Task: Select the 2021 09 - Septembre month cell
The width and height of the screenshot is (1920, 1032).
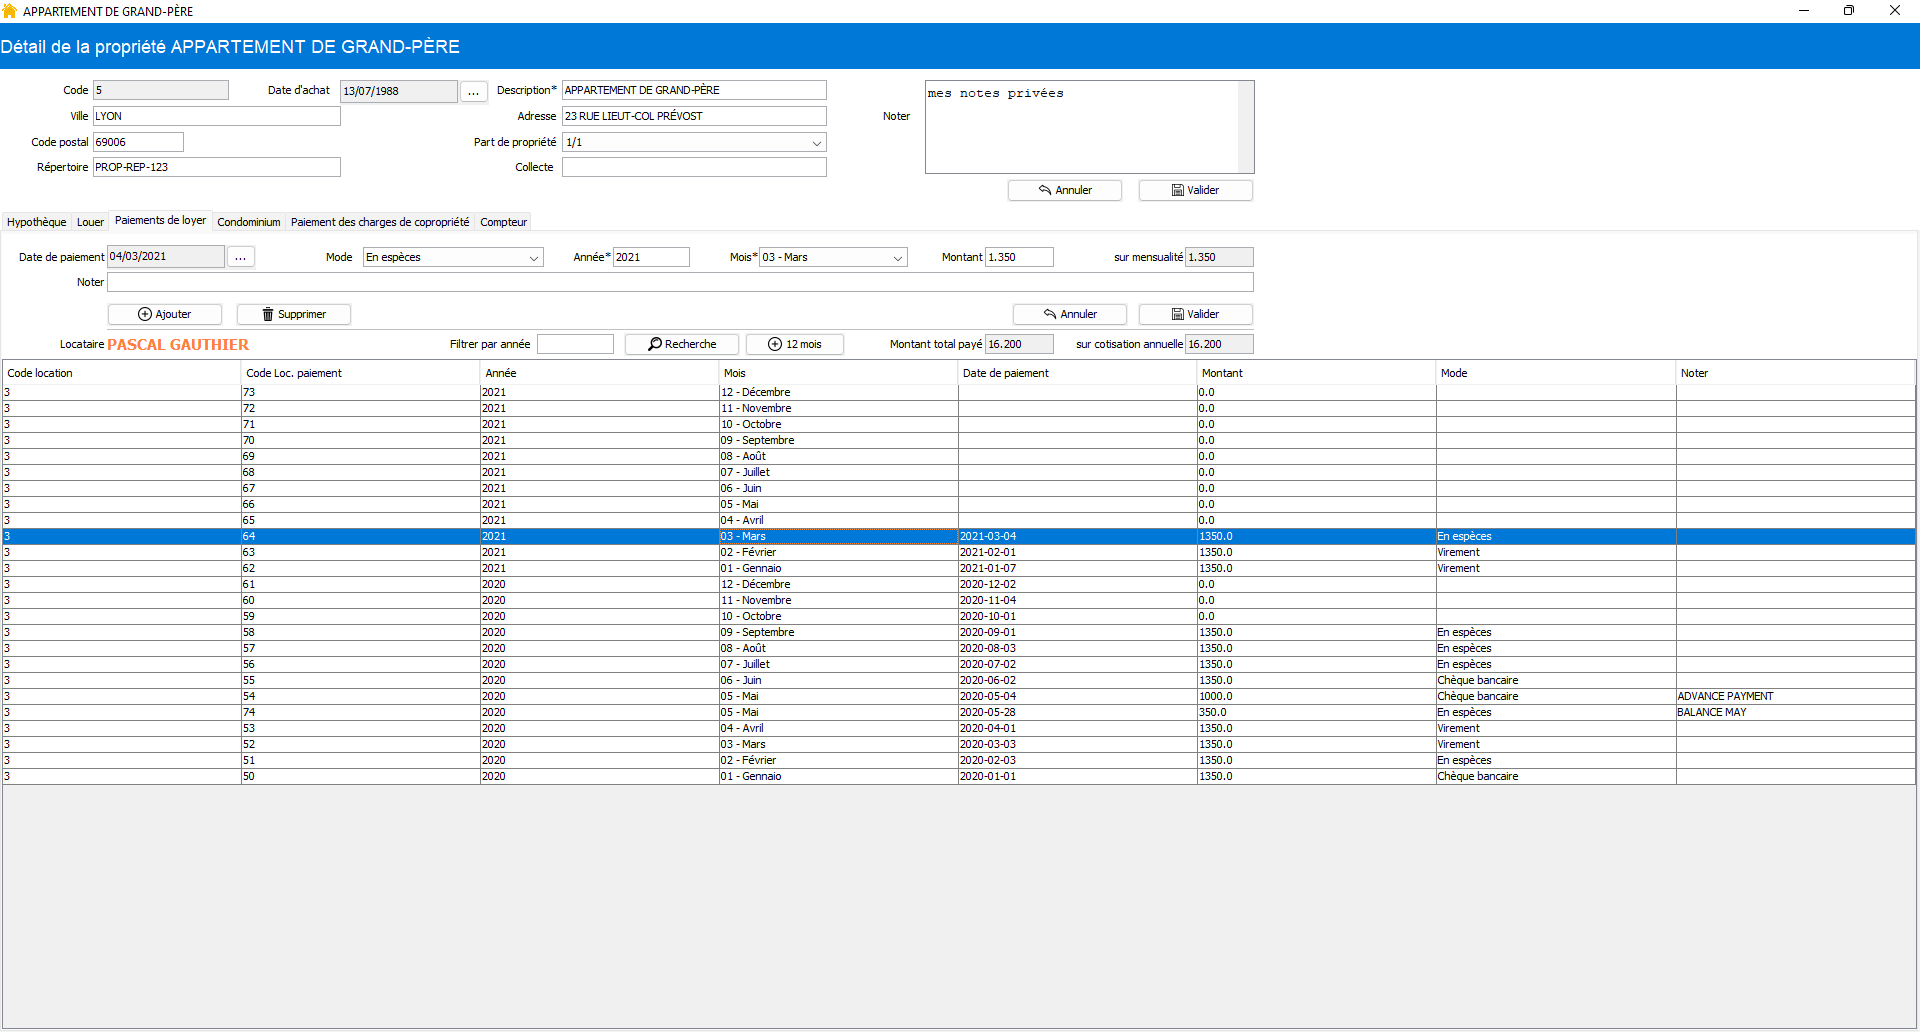Action: click(x=838, y=440)
